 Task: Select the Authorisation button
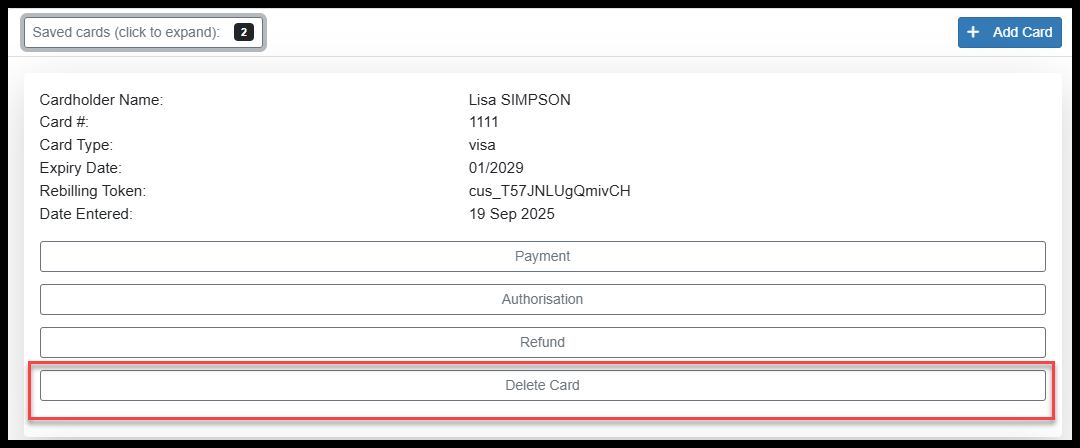542,299
